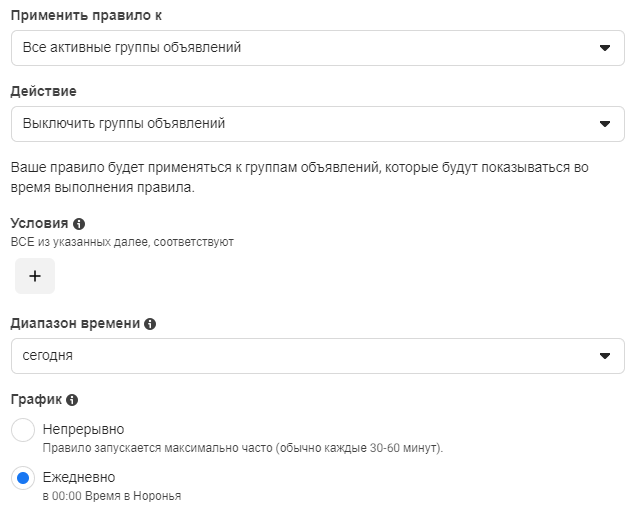Click the Диапазон времени heading text
The height and width of the screenshot is (505, 635).
coord(75,324)
